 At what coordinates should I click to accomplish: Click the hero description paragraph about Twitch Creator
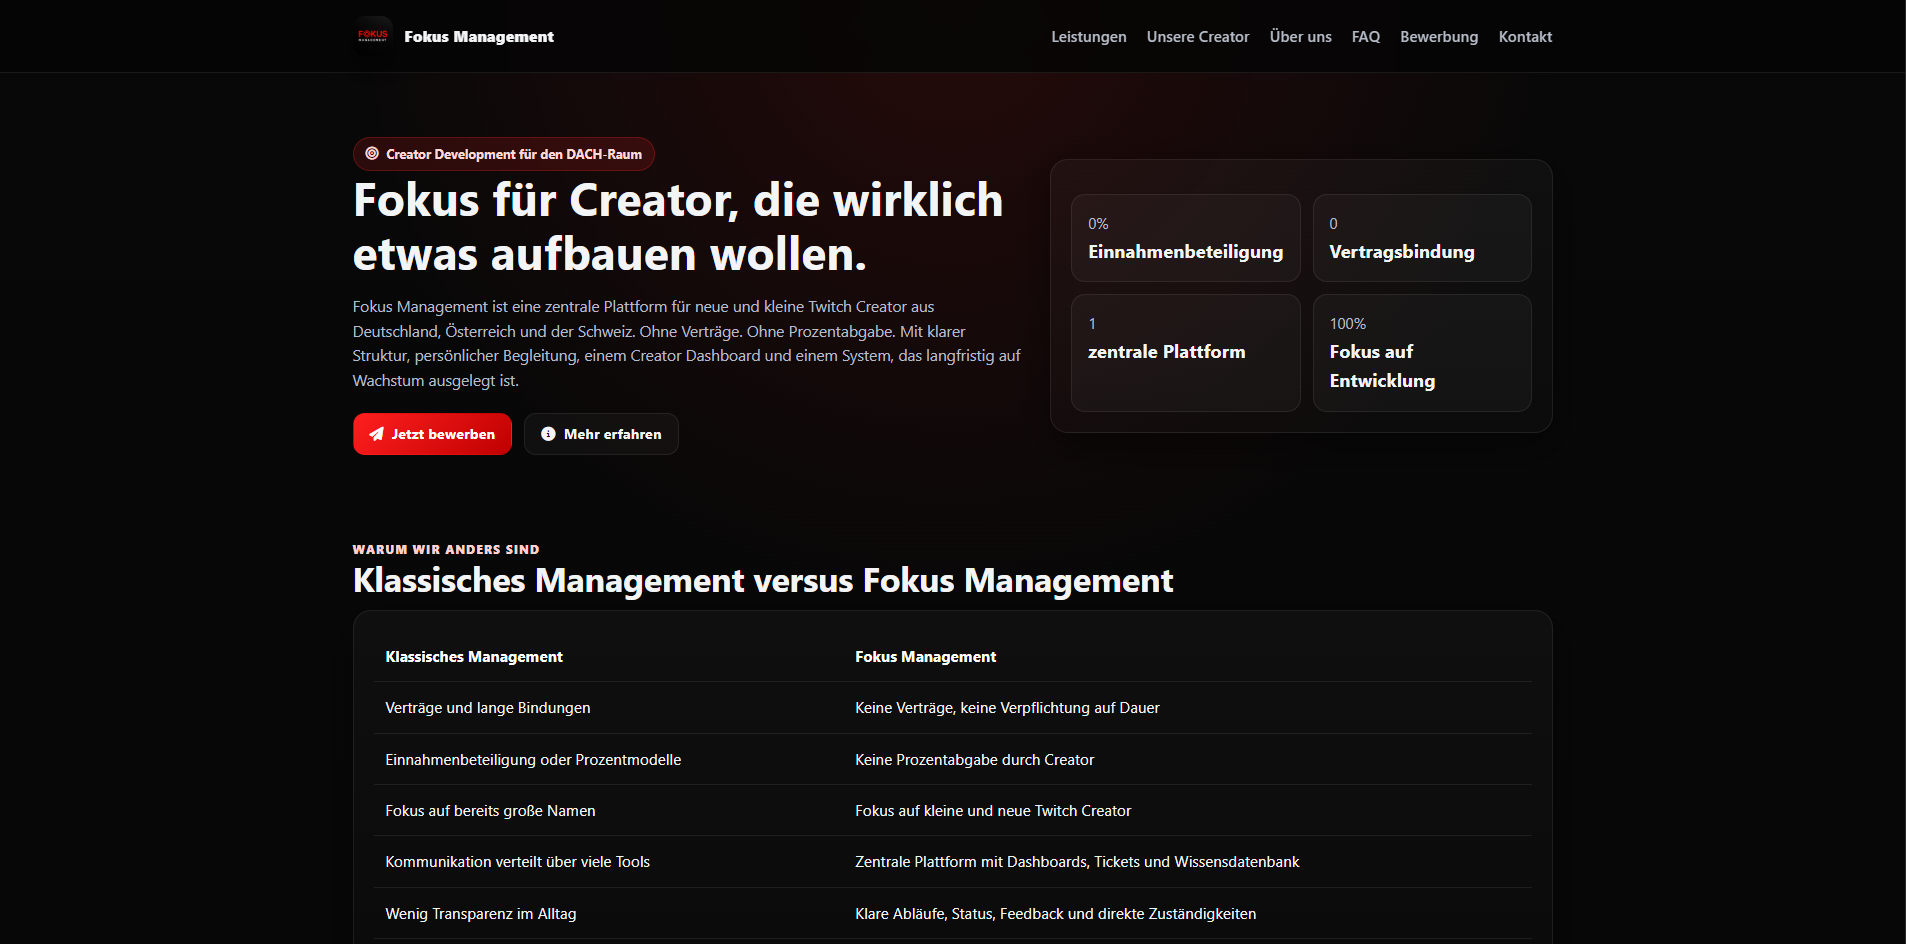[x=686, y=344]
